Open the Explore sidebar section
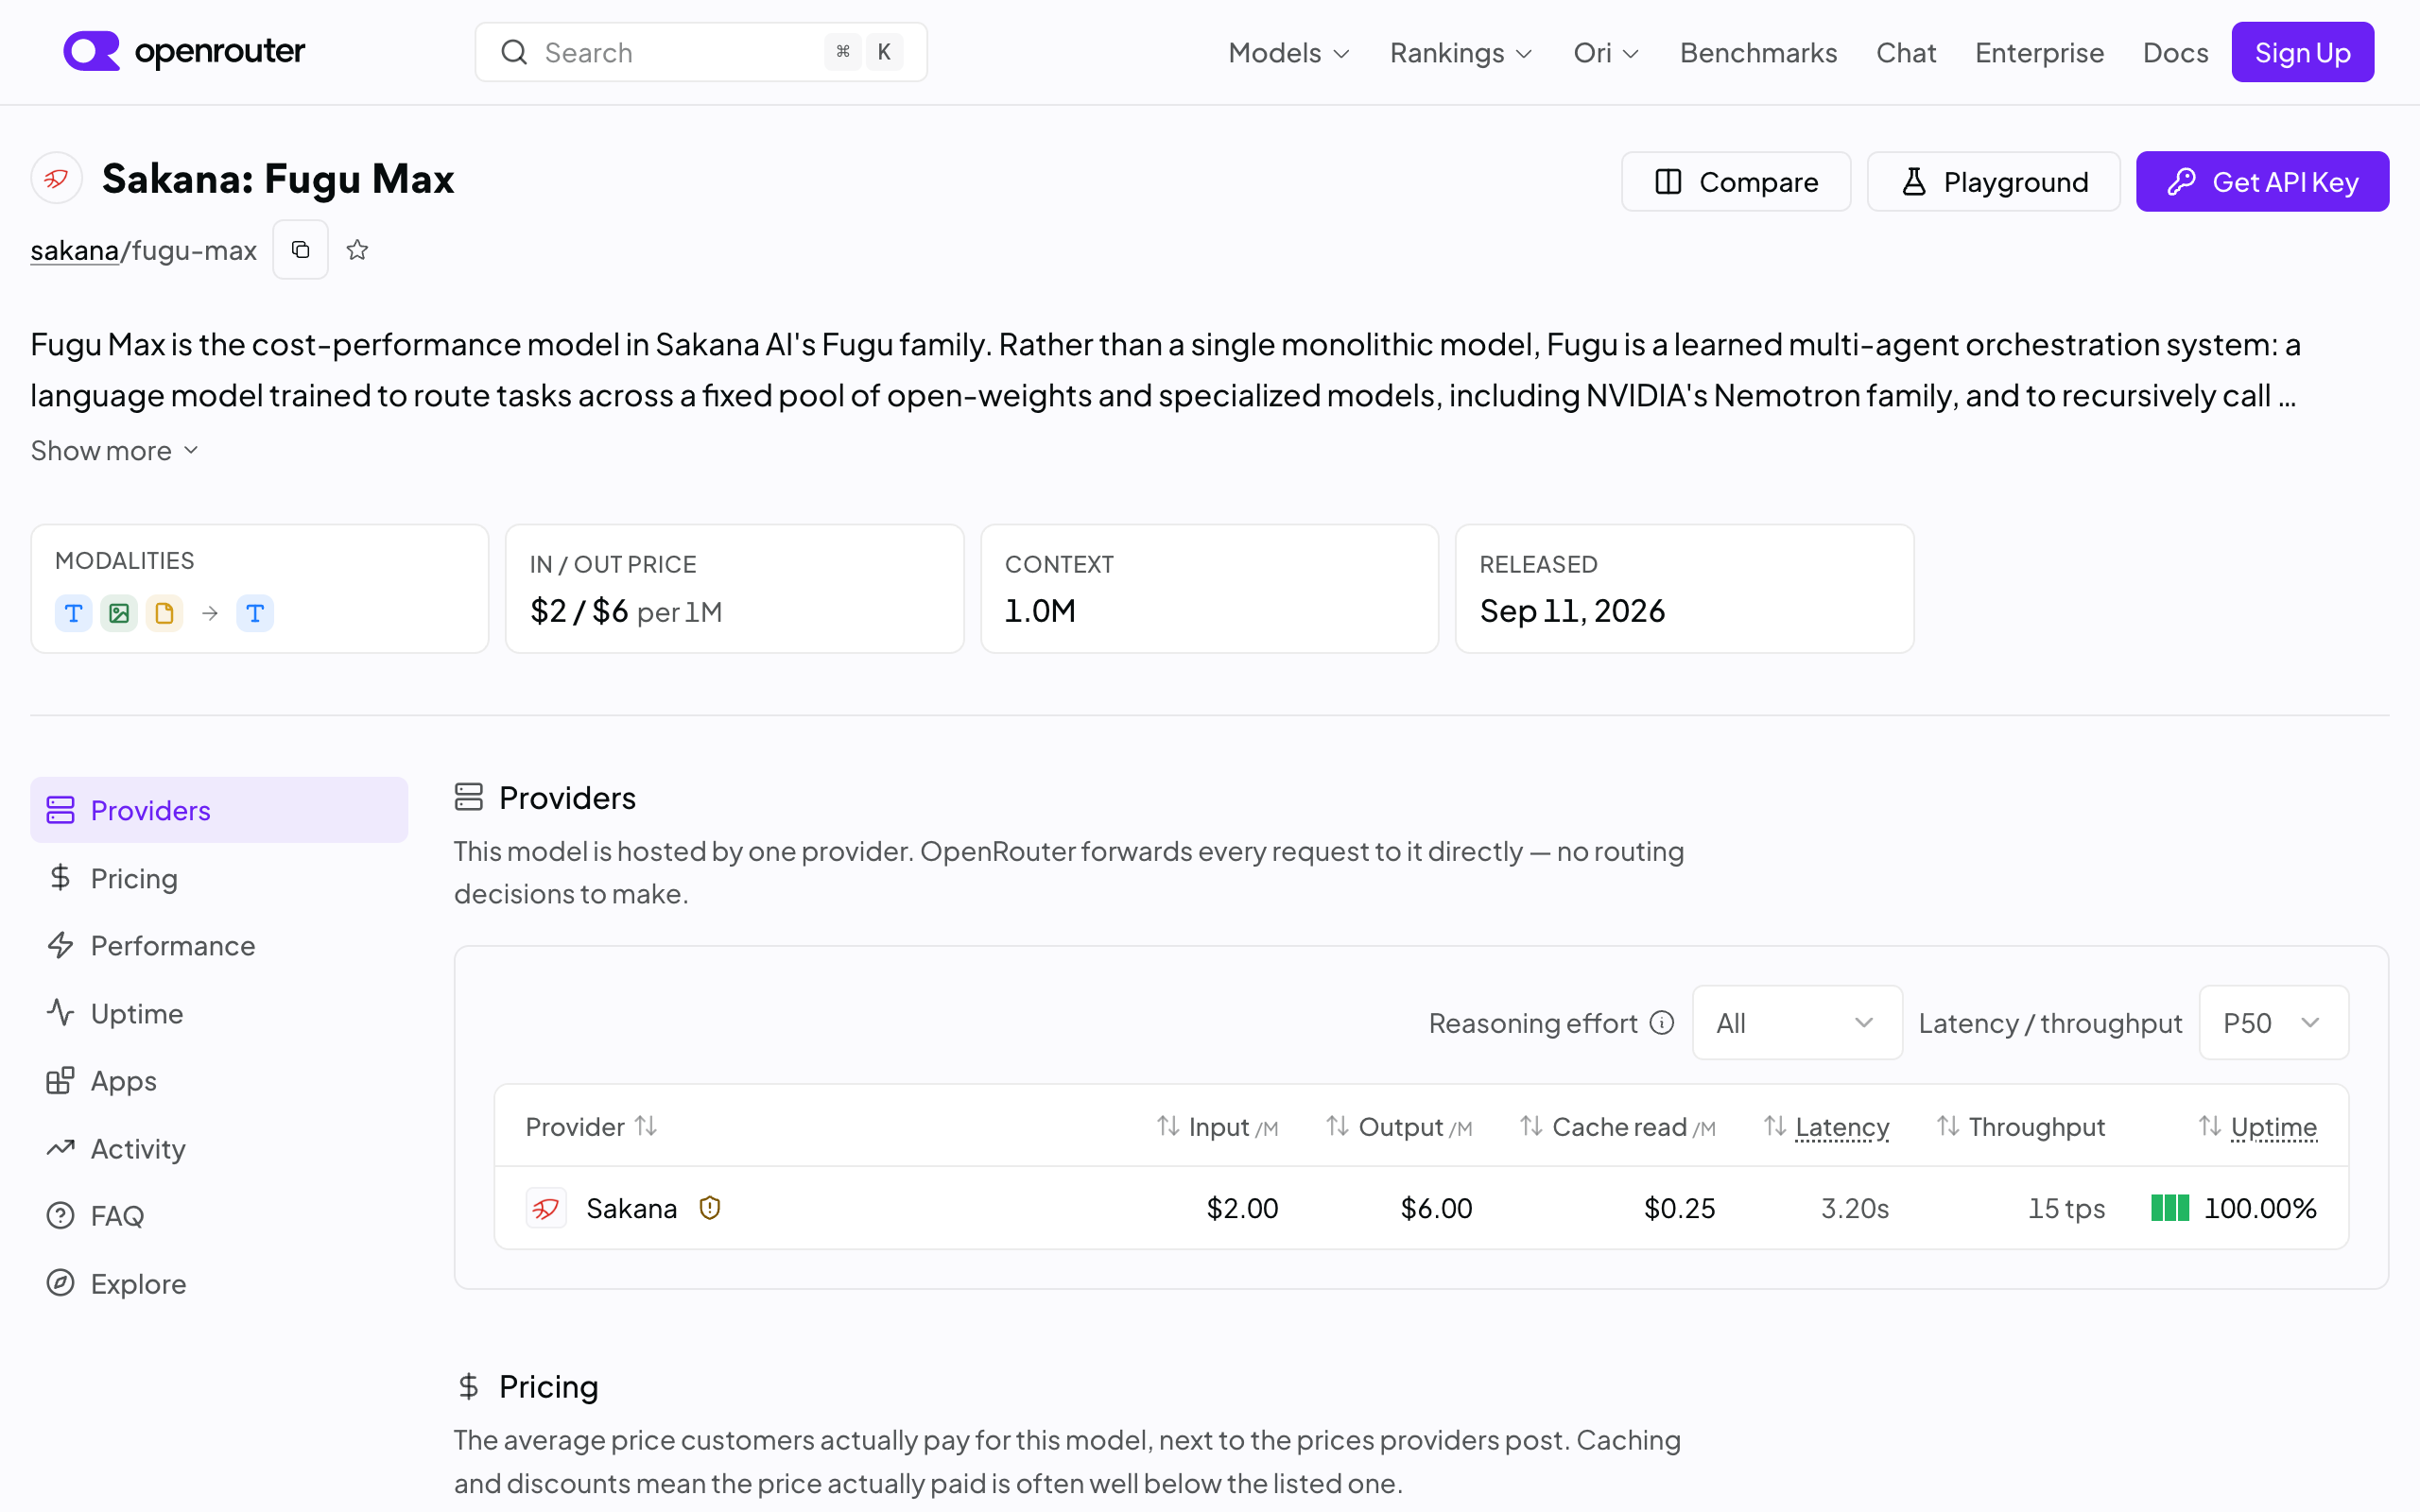 coord(219,1283)
